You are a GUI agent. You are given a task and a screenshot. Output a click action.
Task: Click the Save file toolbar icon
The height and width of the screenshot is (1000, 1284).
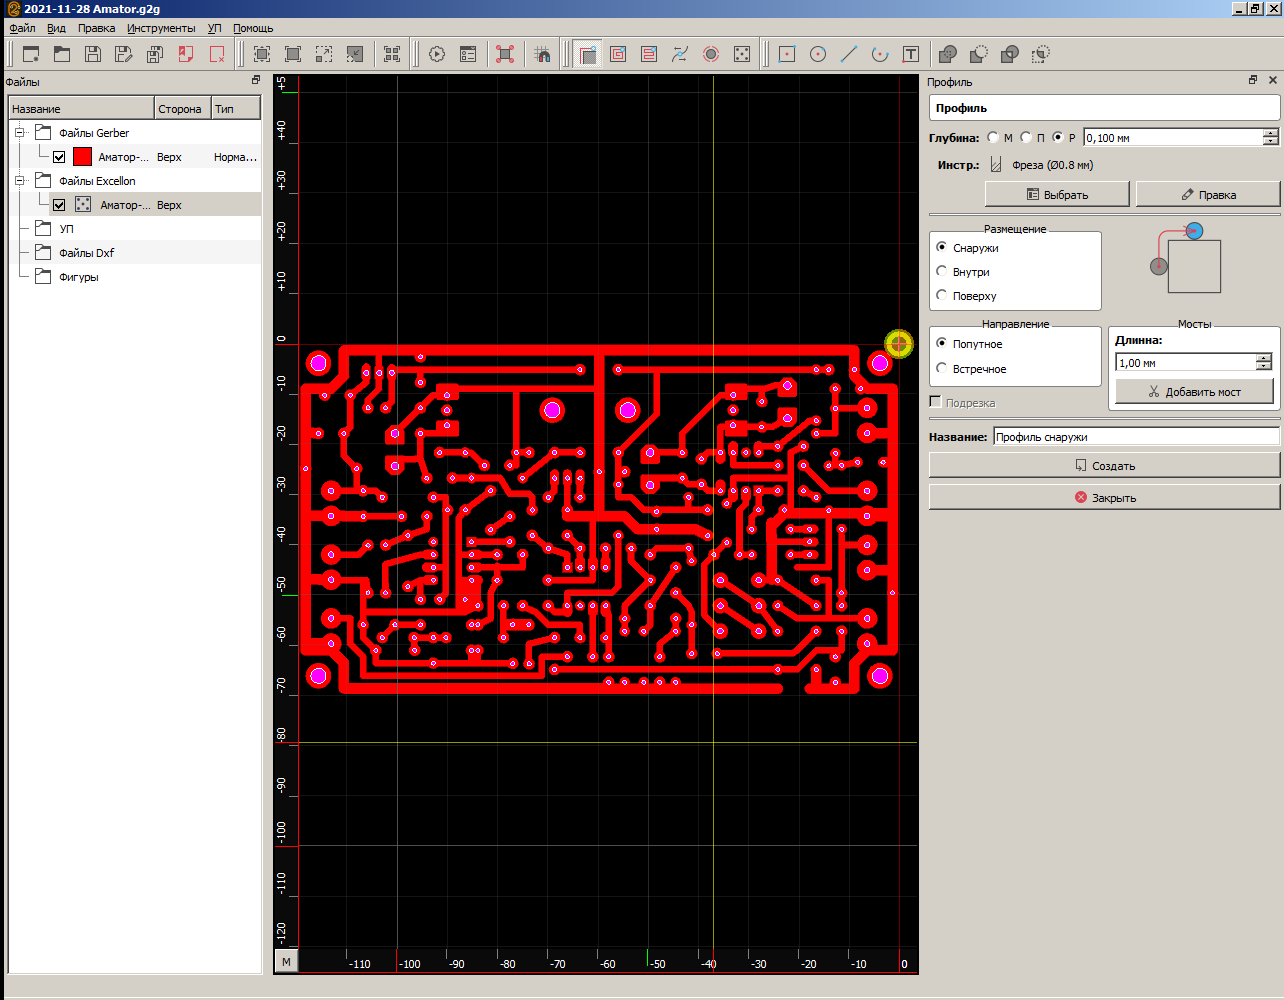[x=93, y=54]
